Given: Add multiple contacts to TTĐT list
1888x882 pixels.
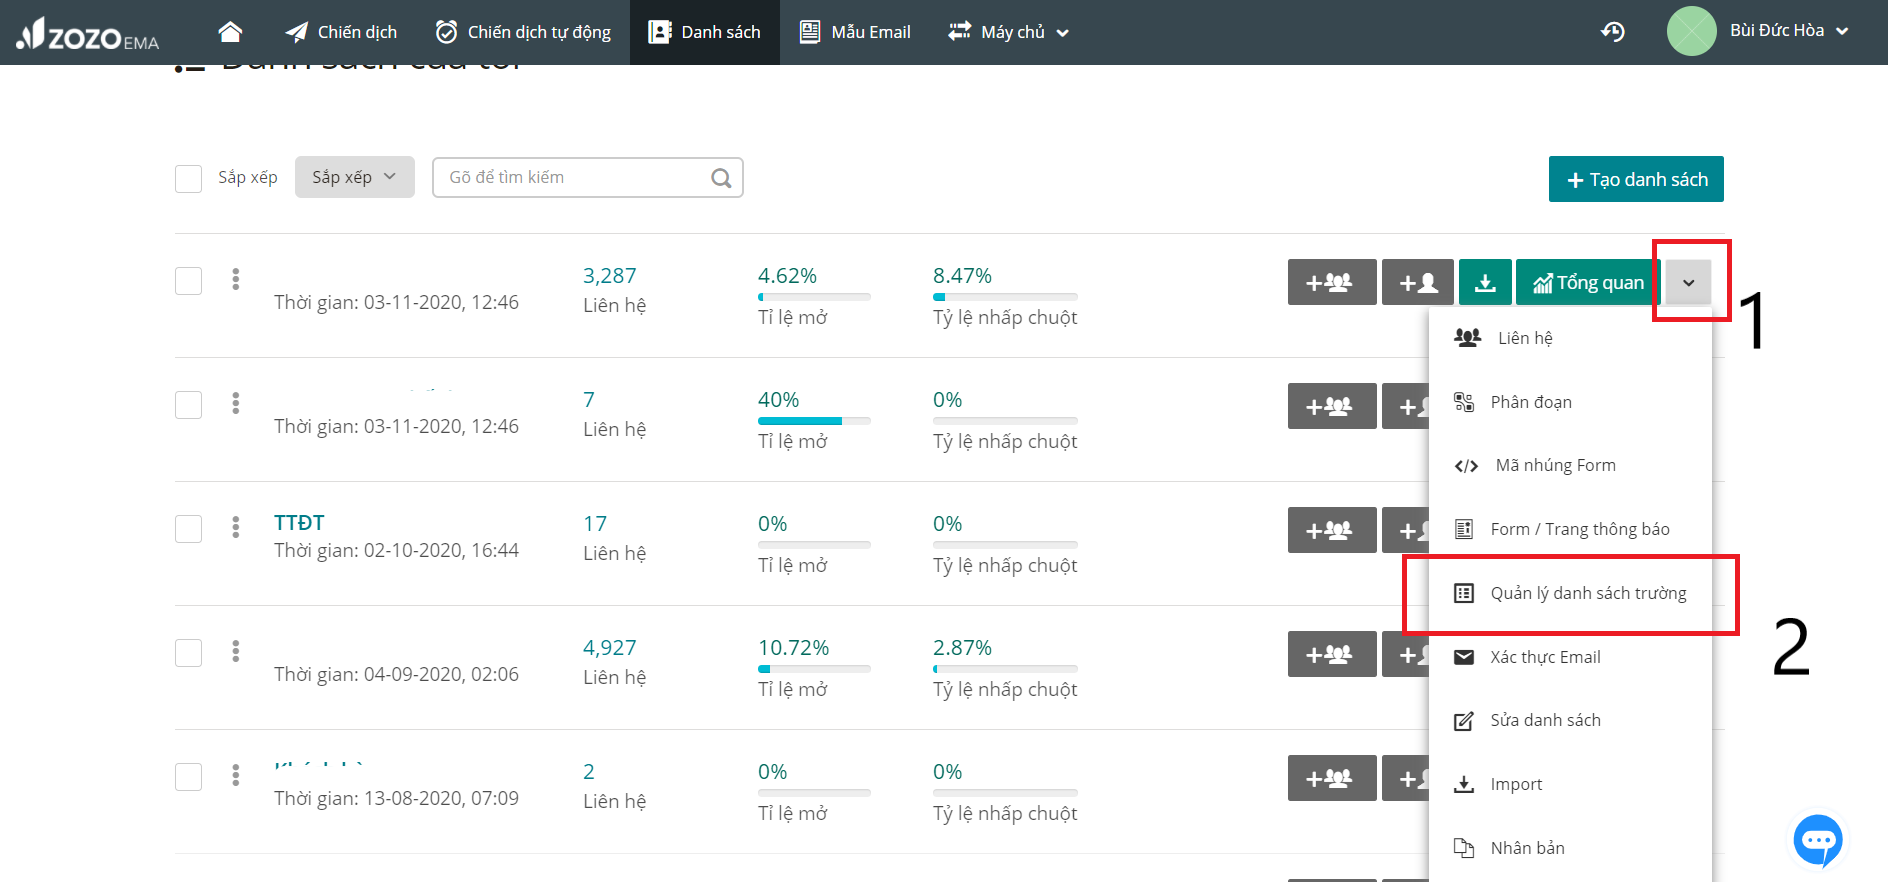Looking at the screenshot, I should coord(1332,530).
